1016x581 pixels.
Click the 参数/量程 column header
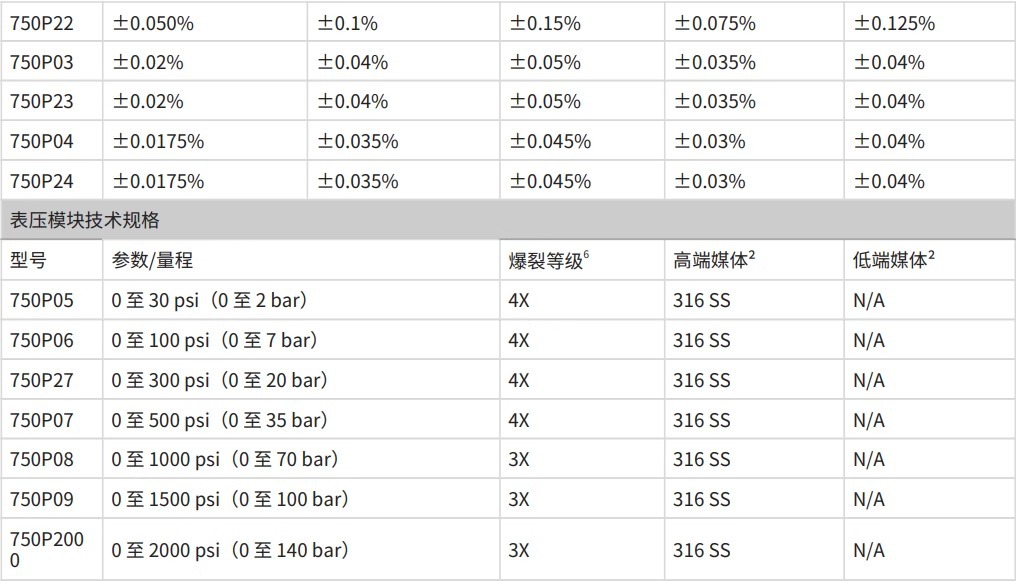[x=152, y=260]
